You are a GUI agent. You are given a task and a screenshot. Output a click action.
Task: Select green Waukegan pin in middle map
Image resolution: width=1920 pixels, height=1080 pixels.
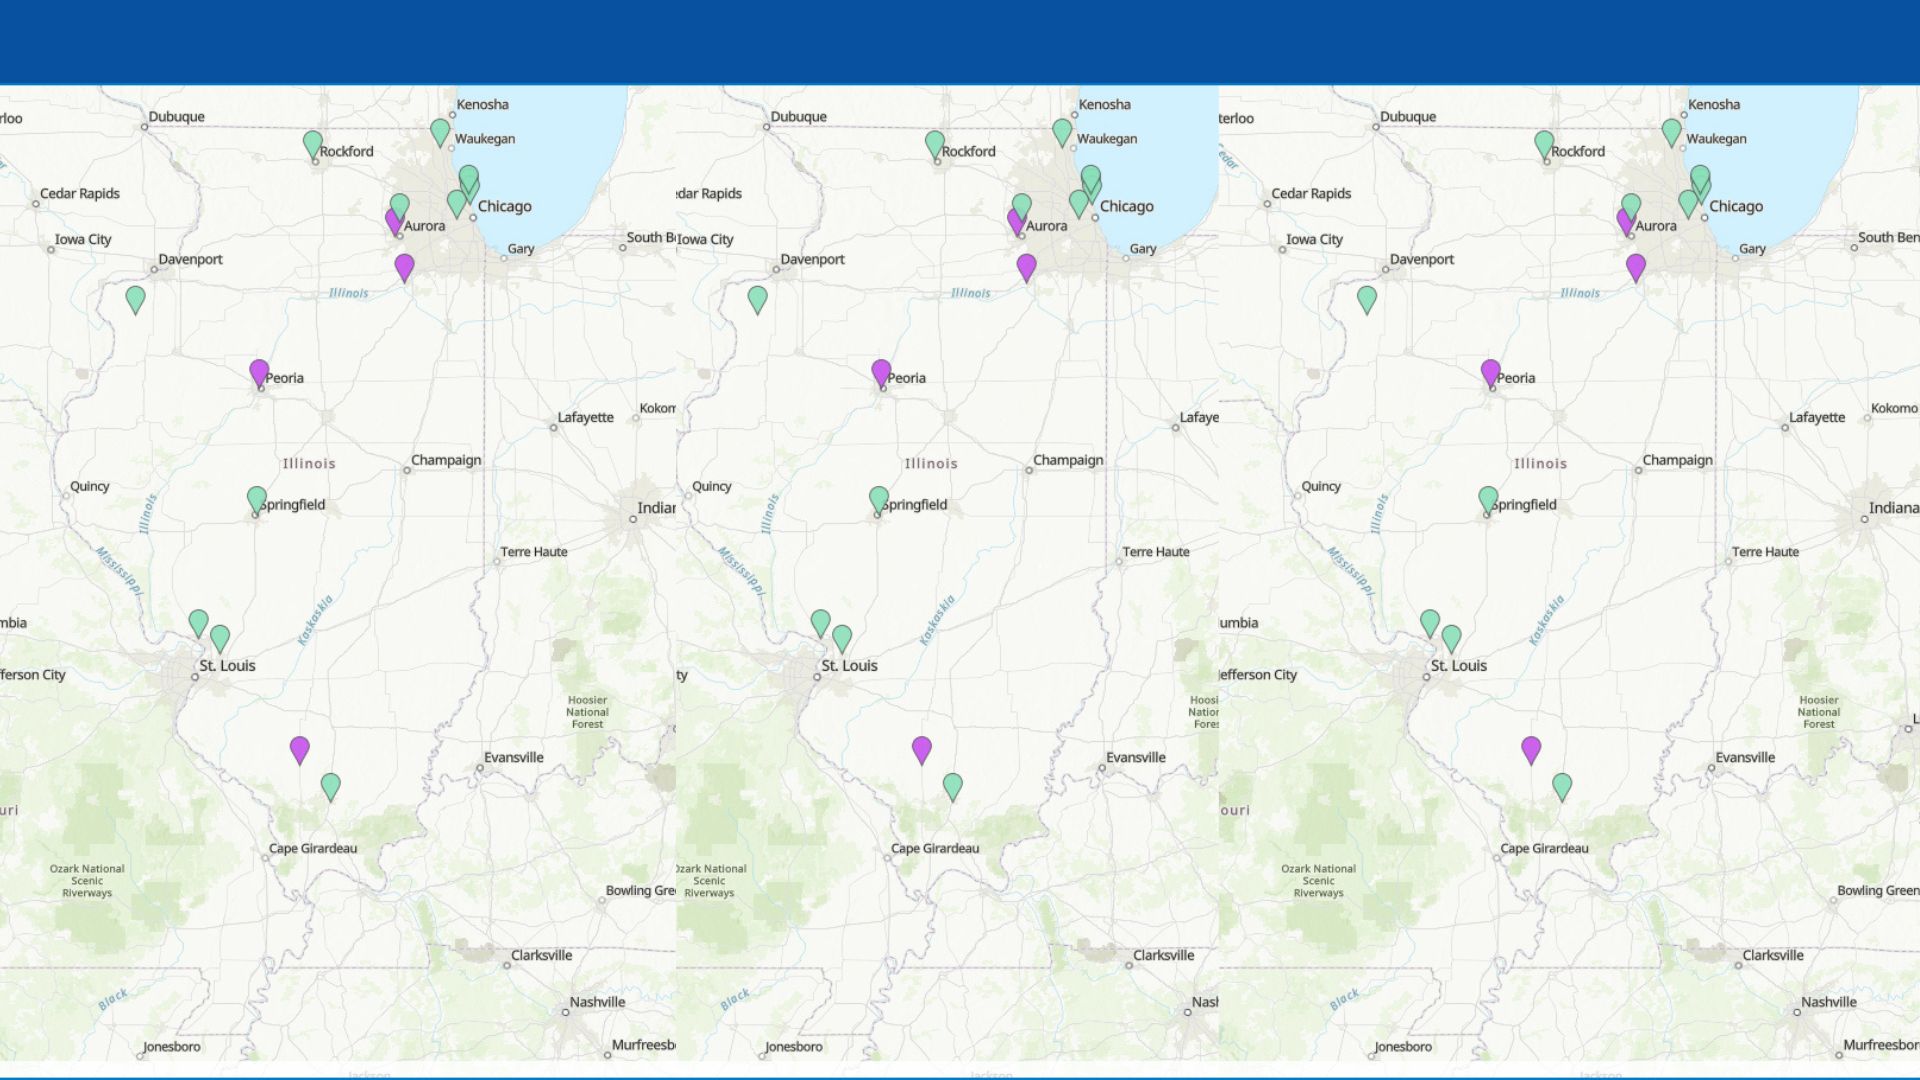[1062, 131]
